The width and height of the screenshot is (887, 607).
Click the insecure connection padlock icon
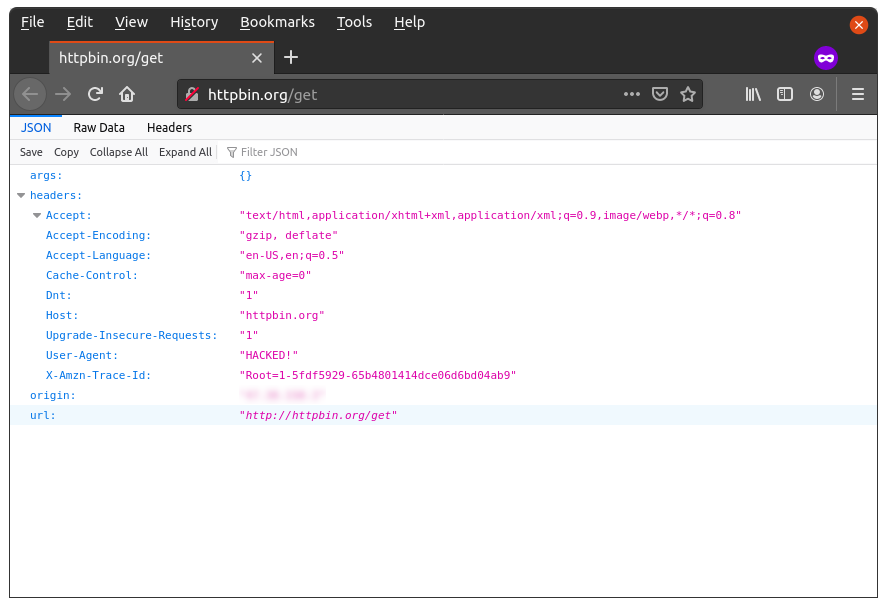(x=192, y=94)
